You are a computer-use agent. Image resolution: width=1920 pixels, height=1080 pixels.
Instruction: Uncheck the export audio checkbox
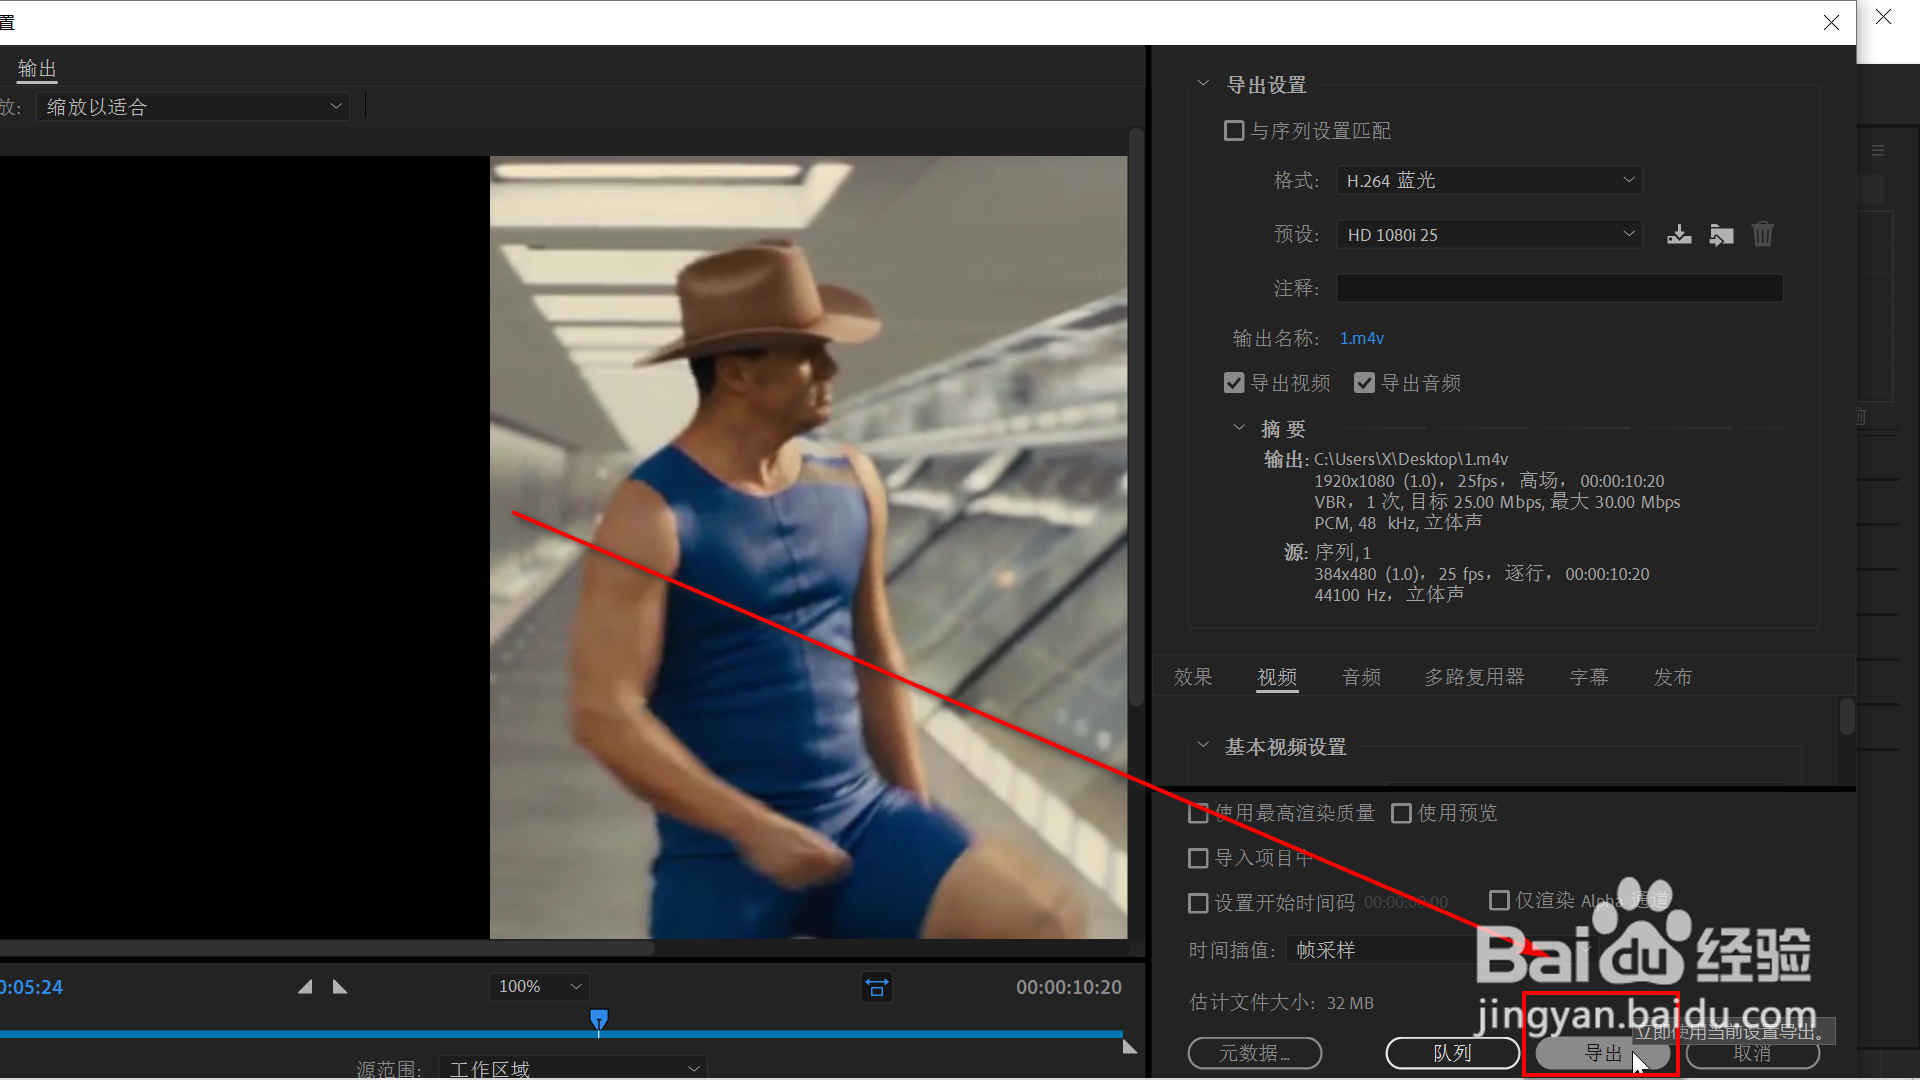[1364, 383]
